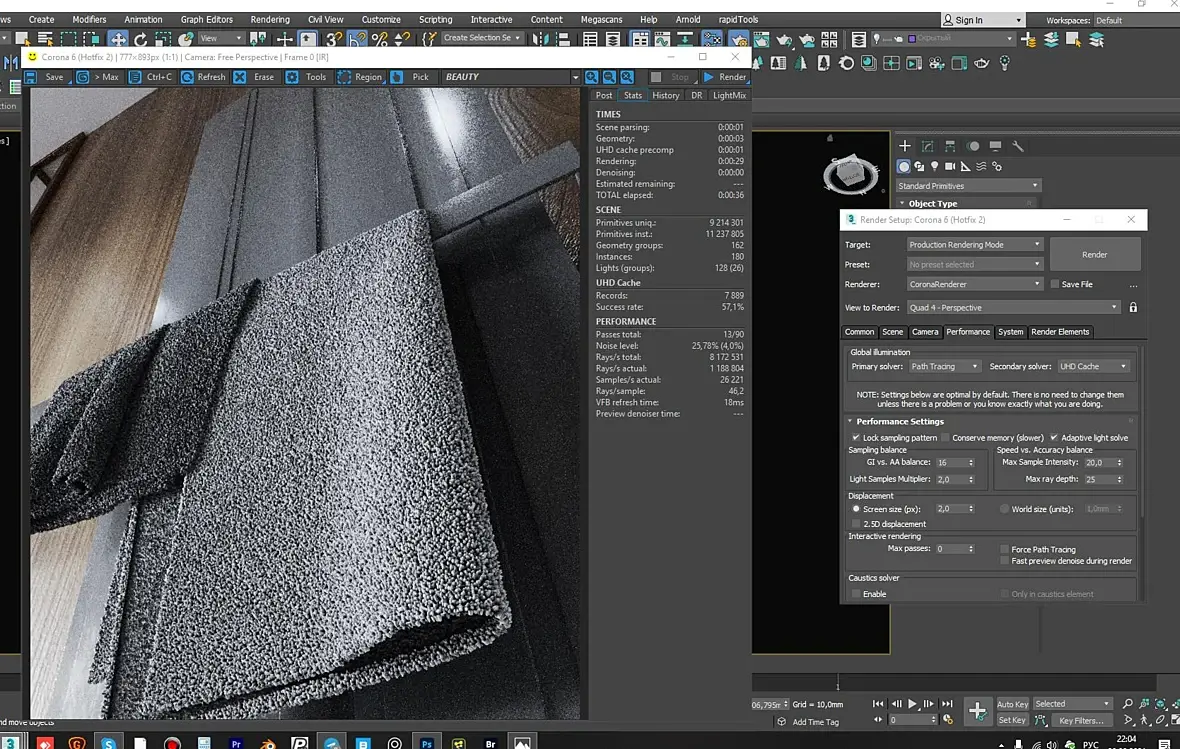1180x749 pixels.
Task: Enable the Force Path Tracing checkbox
Action: (1004, 549)
